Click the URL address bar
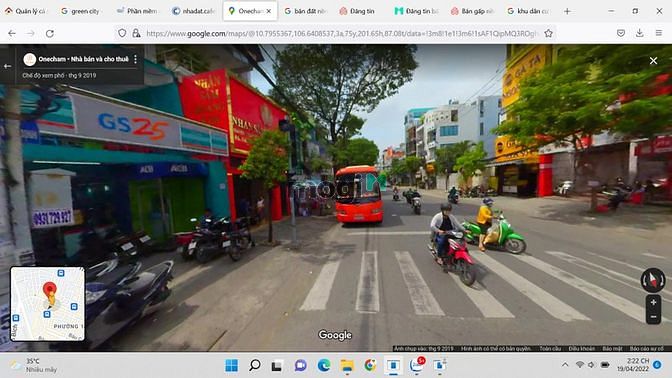This screenshot has width=672, height=378. [x=341, y=33]
